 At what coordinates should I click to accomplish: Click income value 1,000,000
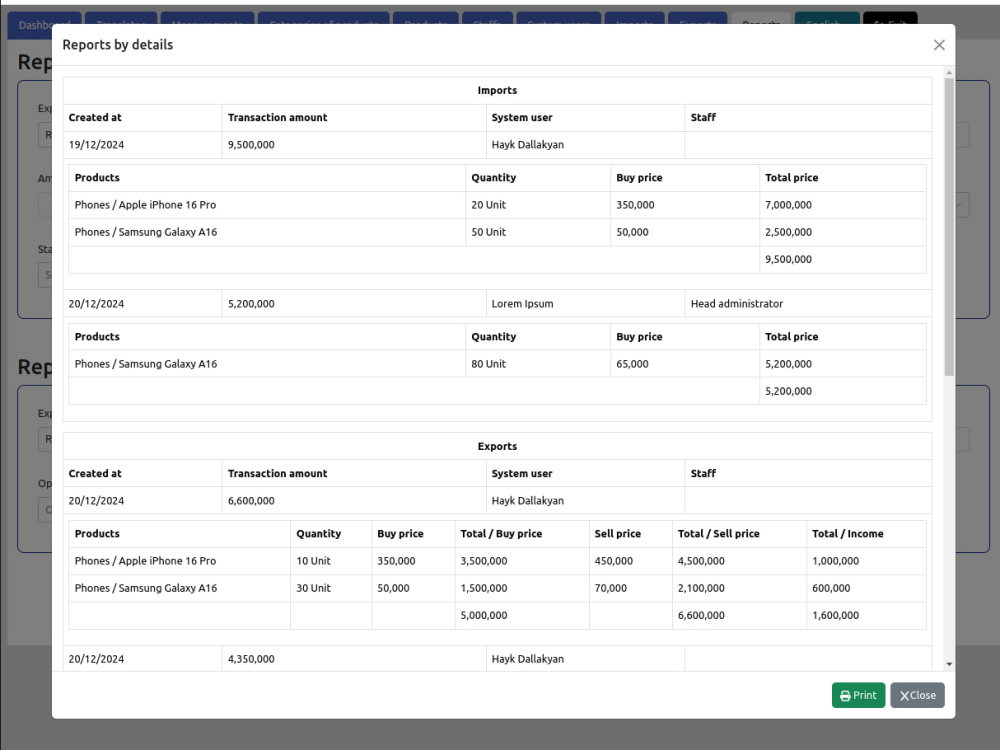coord(835,561)
